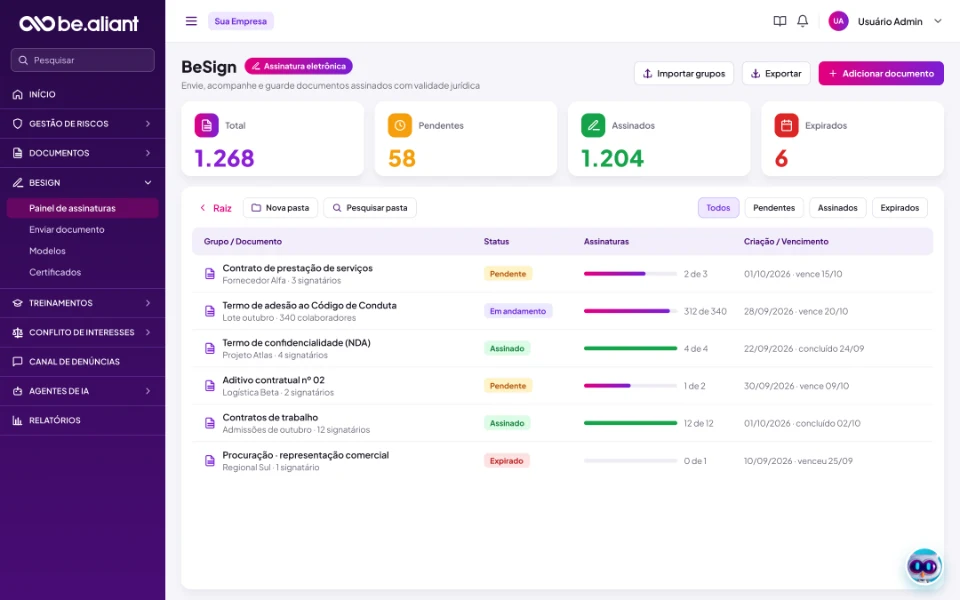
Task: Click signature progress bar showing 312 de 340
Action: point(630,311)
